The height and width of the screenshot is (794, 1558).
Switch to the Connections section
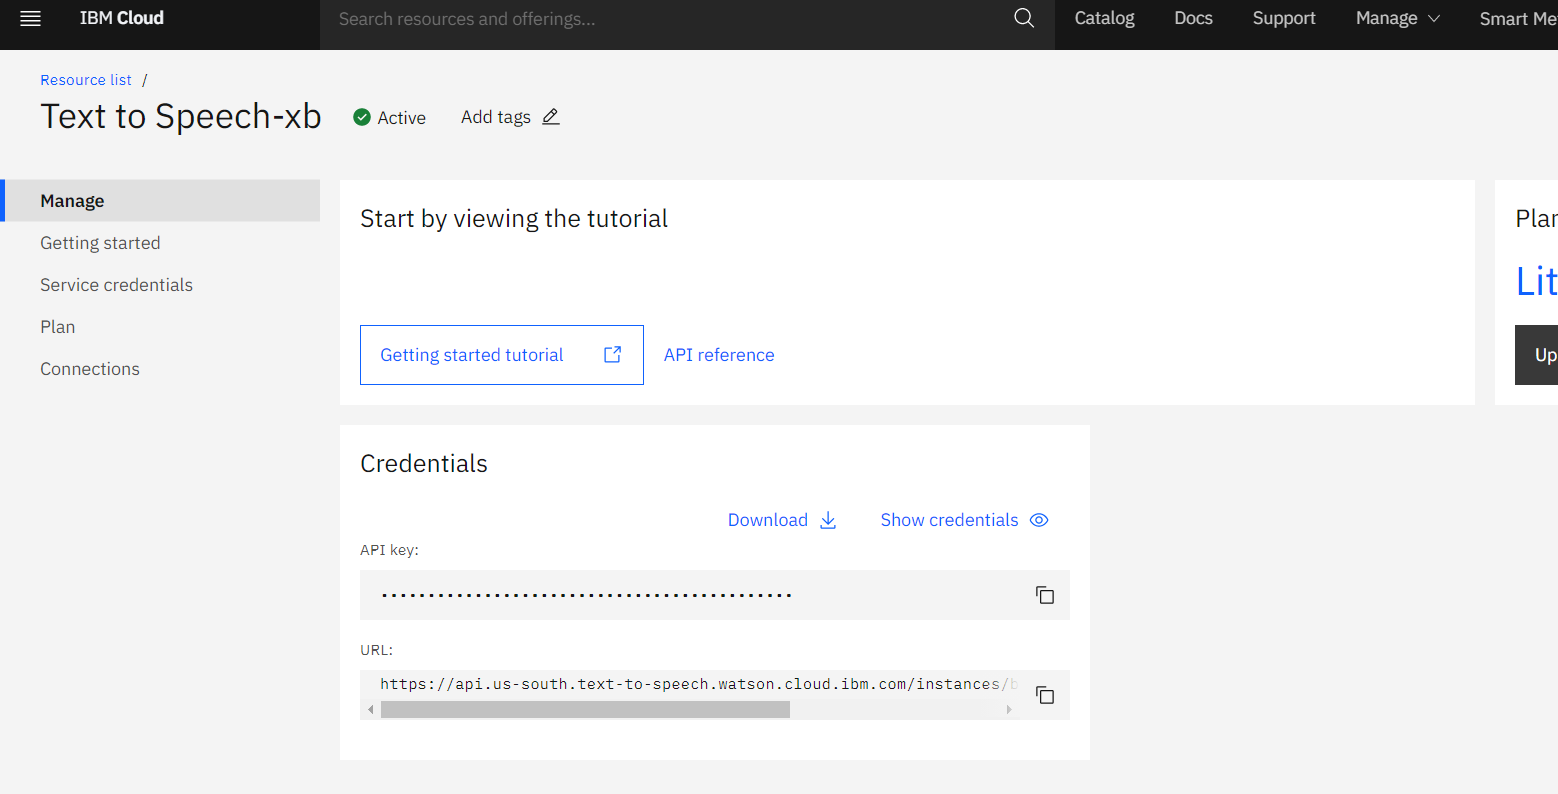(90, 368)
